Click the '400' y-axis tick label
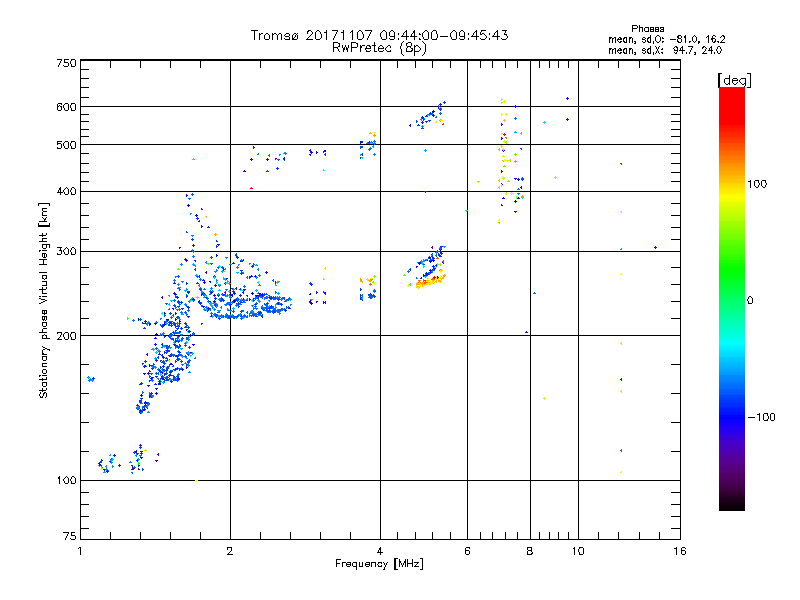The image size is (800, 600). (x=66, y=191)
